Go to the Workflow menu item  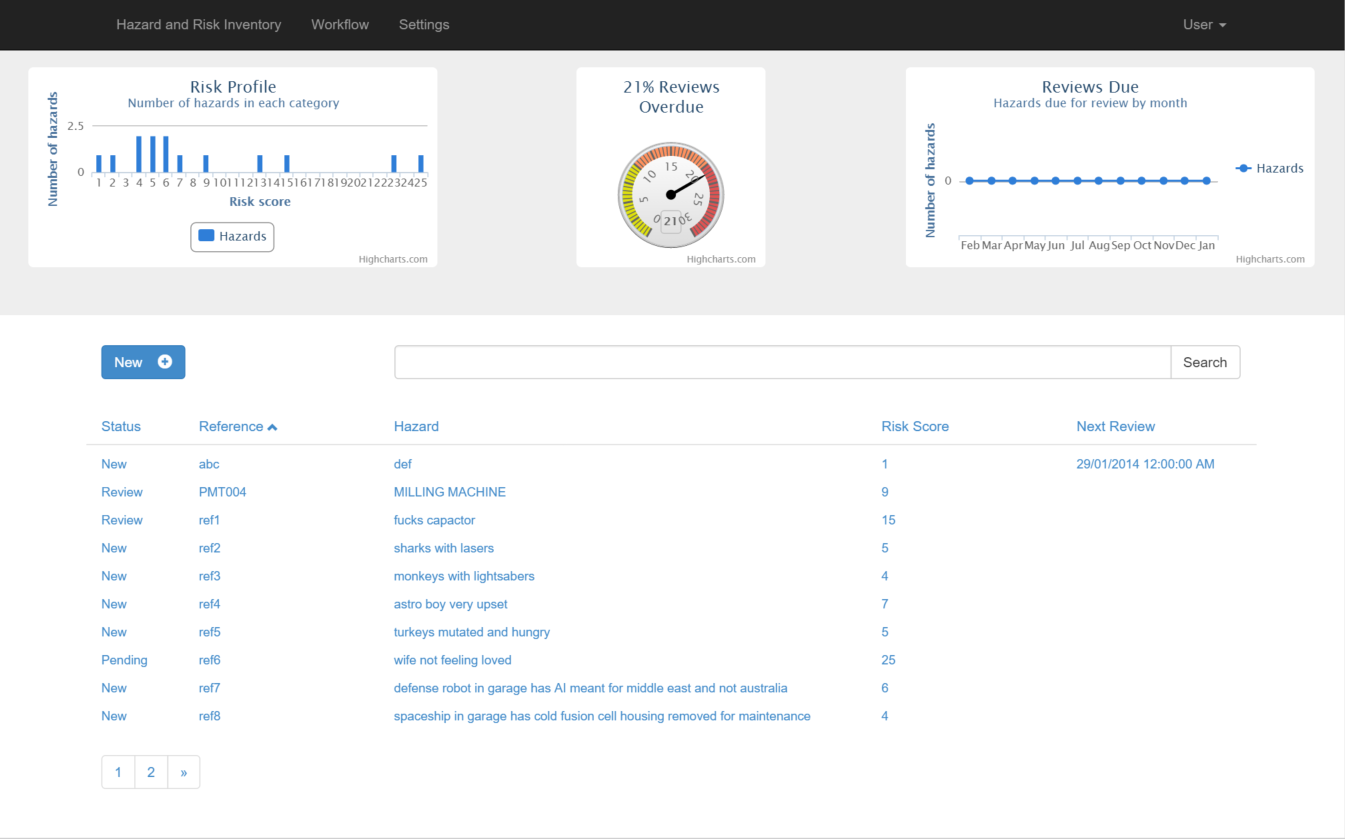pos(340,25)
